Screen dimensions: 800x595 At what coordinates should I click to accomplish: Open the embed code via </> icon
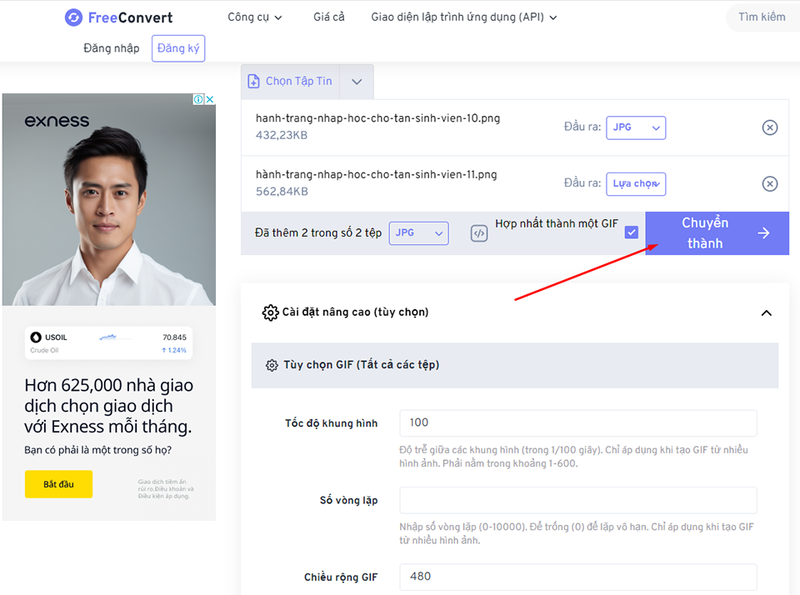[480, 232]
